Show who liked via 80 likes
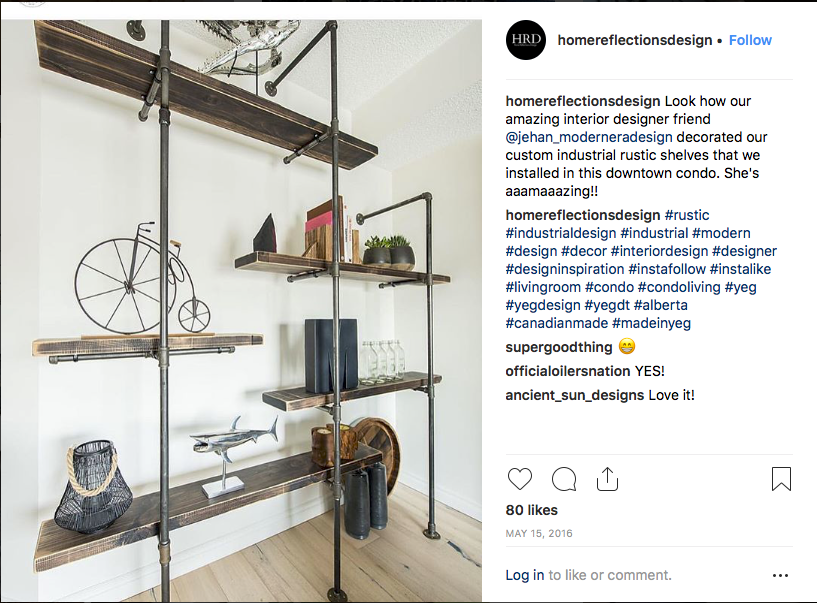Image resolution: width=817 pixels, height=603 pixels. [531, 510]
